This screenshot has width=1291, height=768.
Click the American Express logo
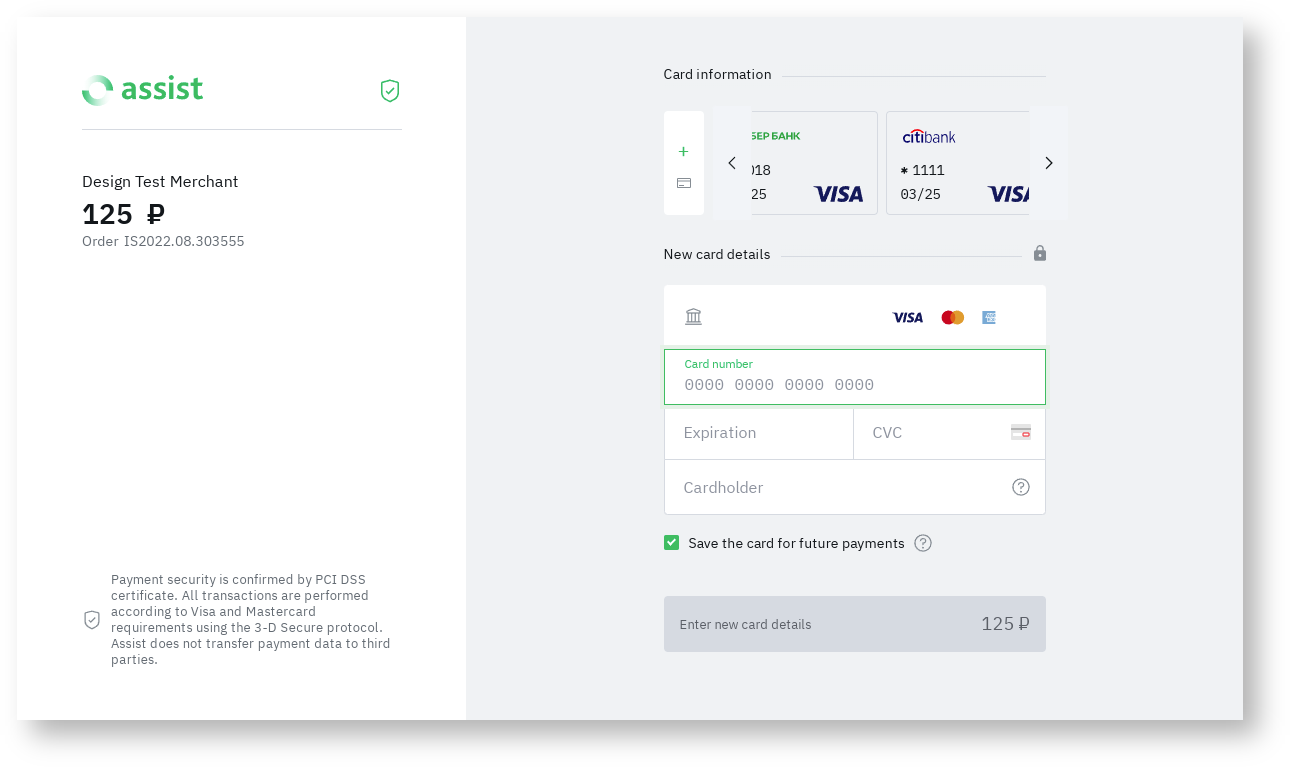(989, 317)
